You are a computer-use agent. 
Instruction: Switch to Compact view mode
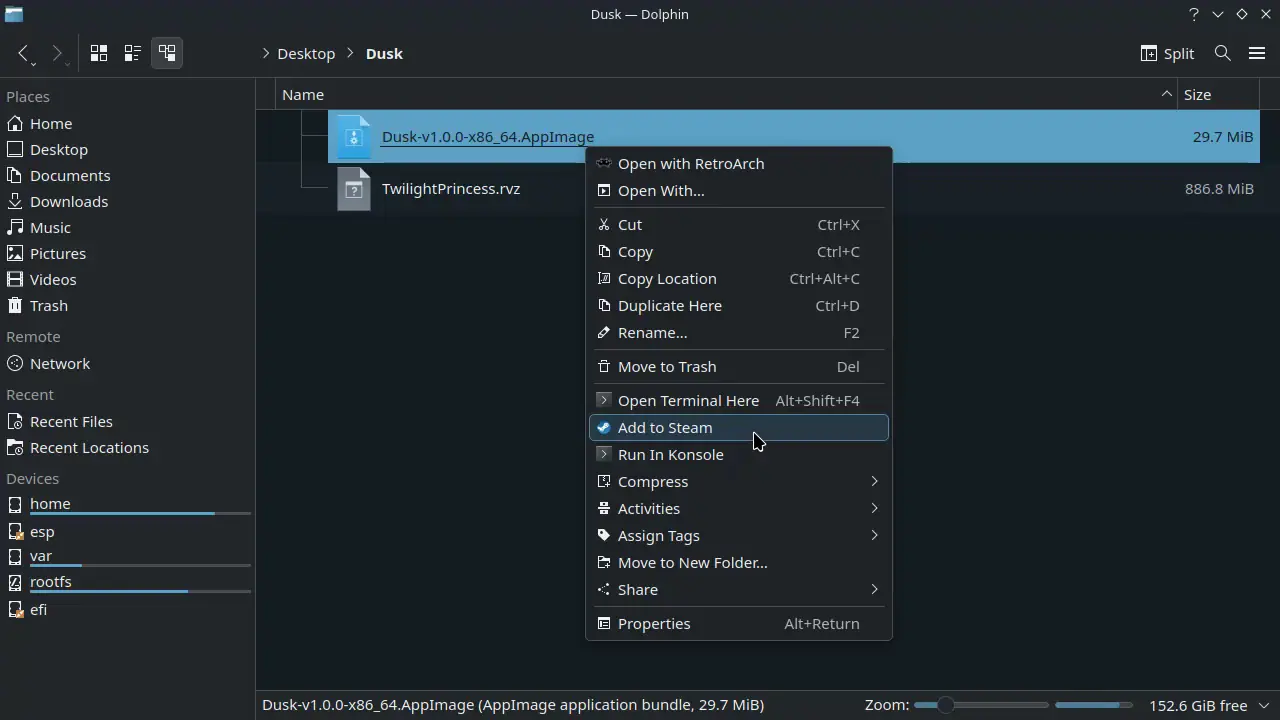coord(132,53)
